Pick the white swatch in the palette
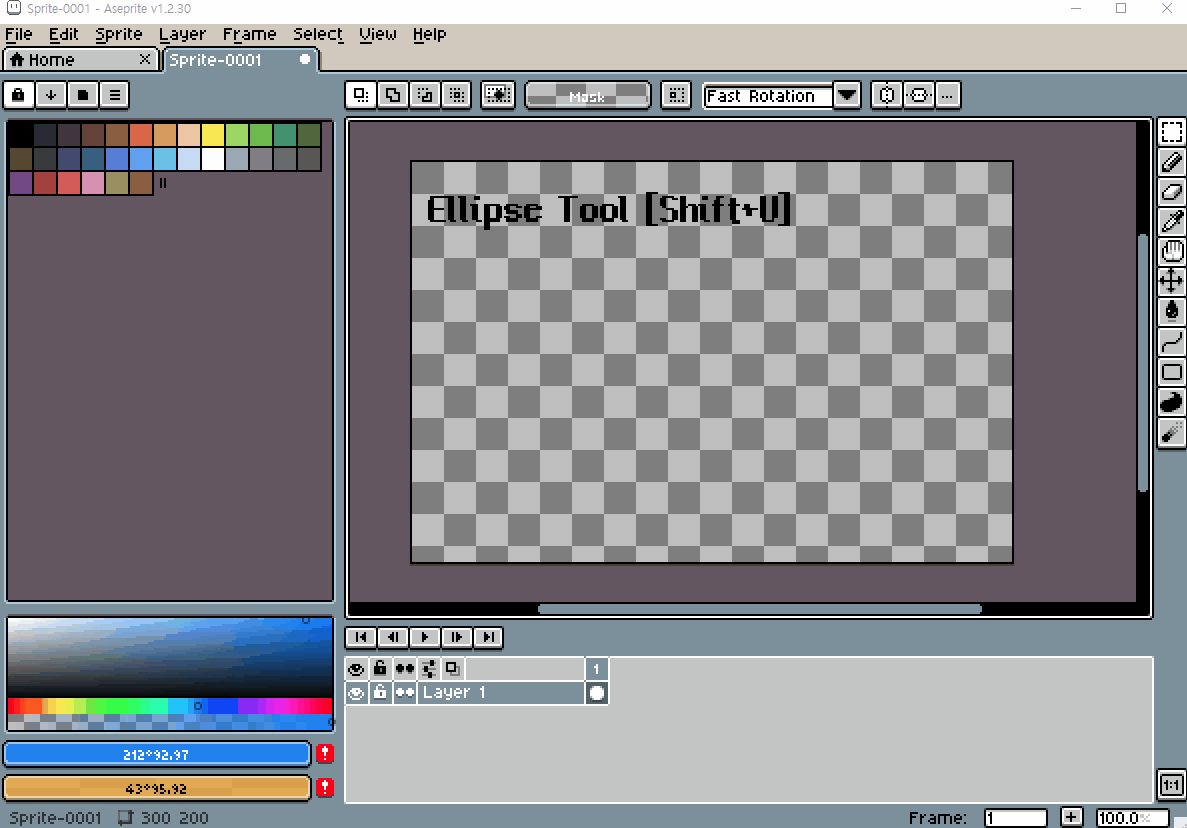Image resolution: width=1187 pixels, height=828 pixels. [213, 159]
